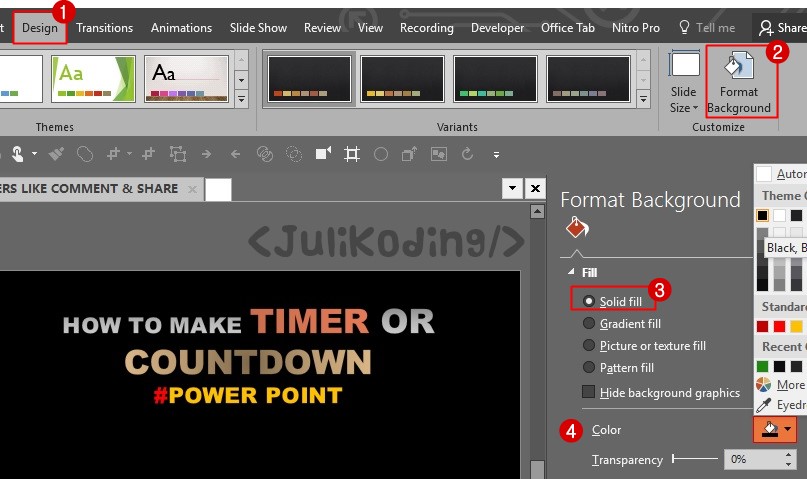Click the bring forward icon
807x479 pixels.
pos(409,154)
